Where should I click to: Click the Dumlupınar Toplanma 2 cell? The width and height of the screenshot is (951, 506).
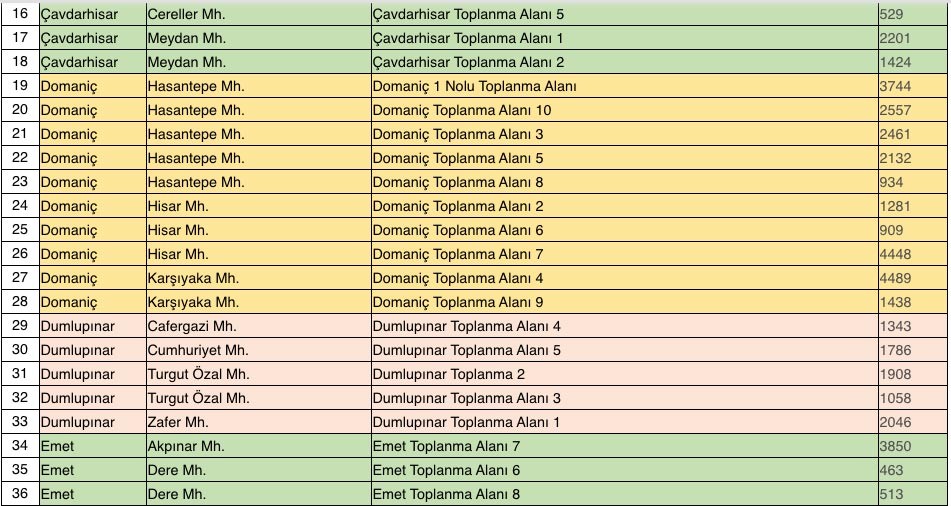point(623,374)
